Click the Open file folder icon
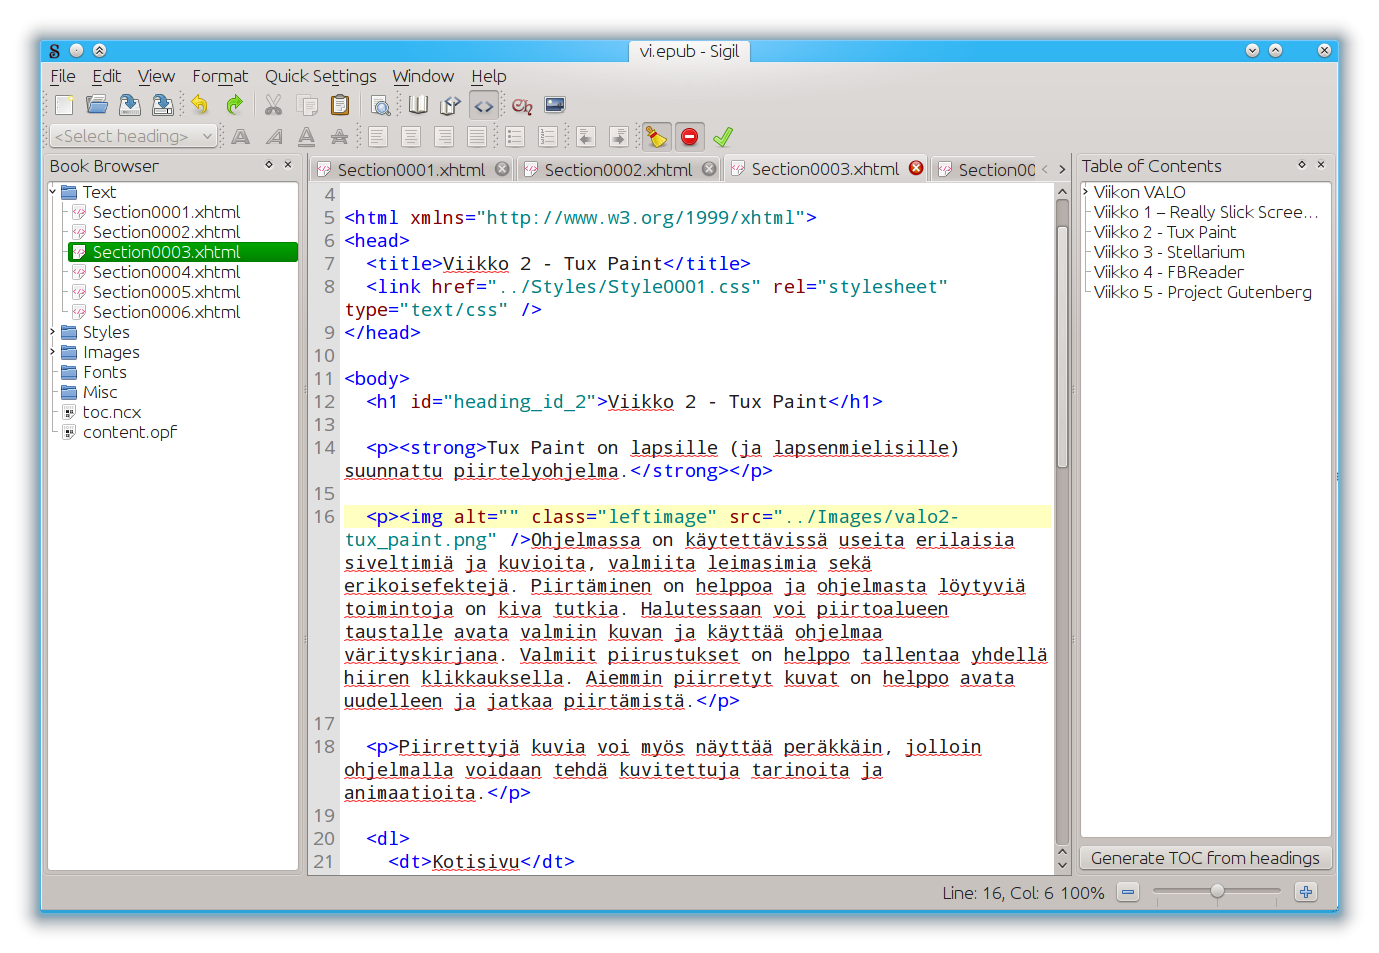The width and height of the screenshot is (1379, 953). pos(97,105)
